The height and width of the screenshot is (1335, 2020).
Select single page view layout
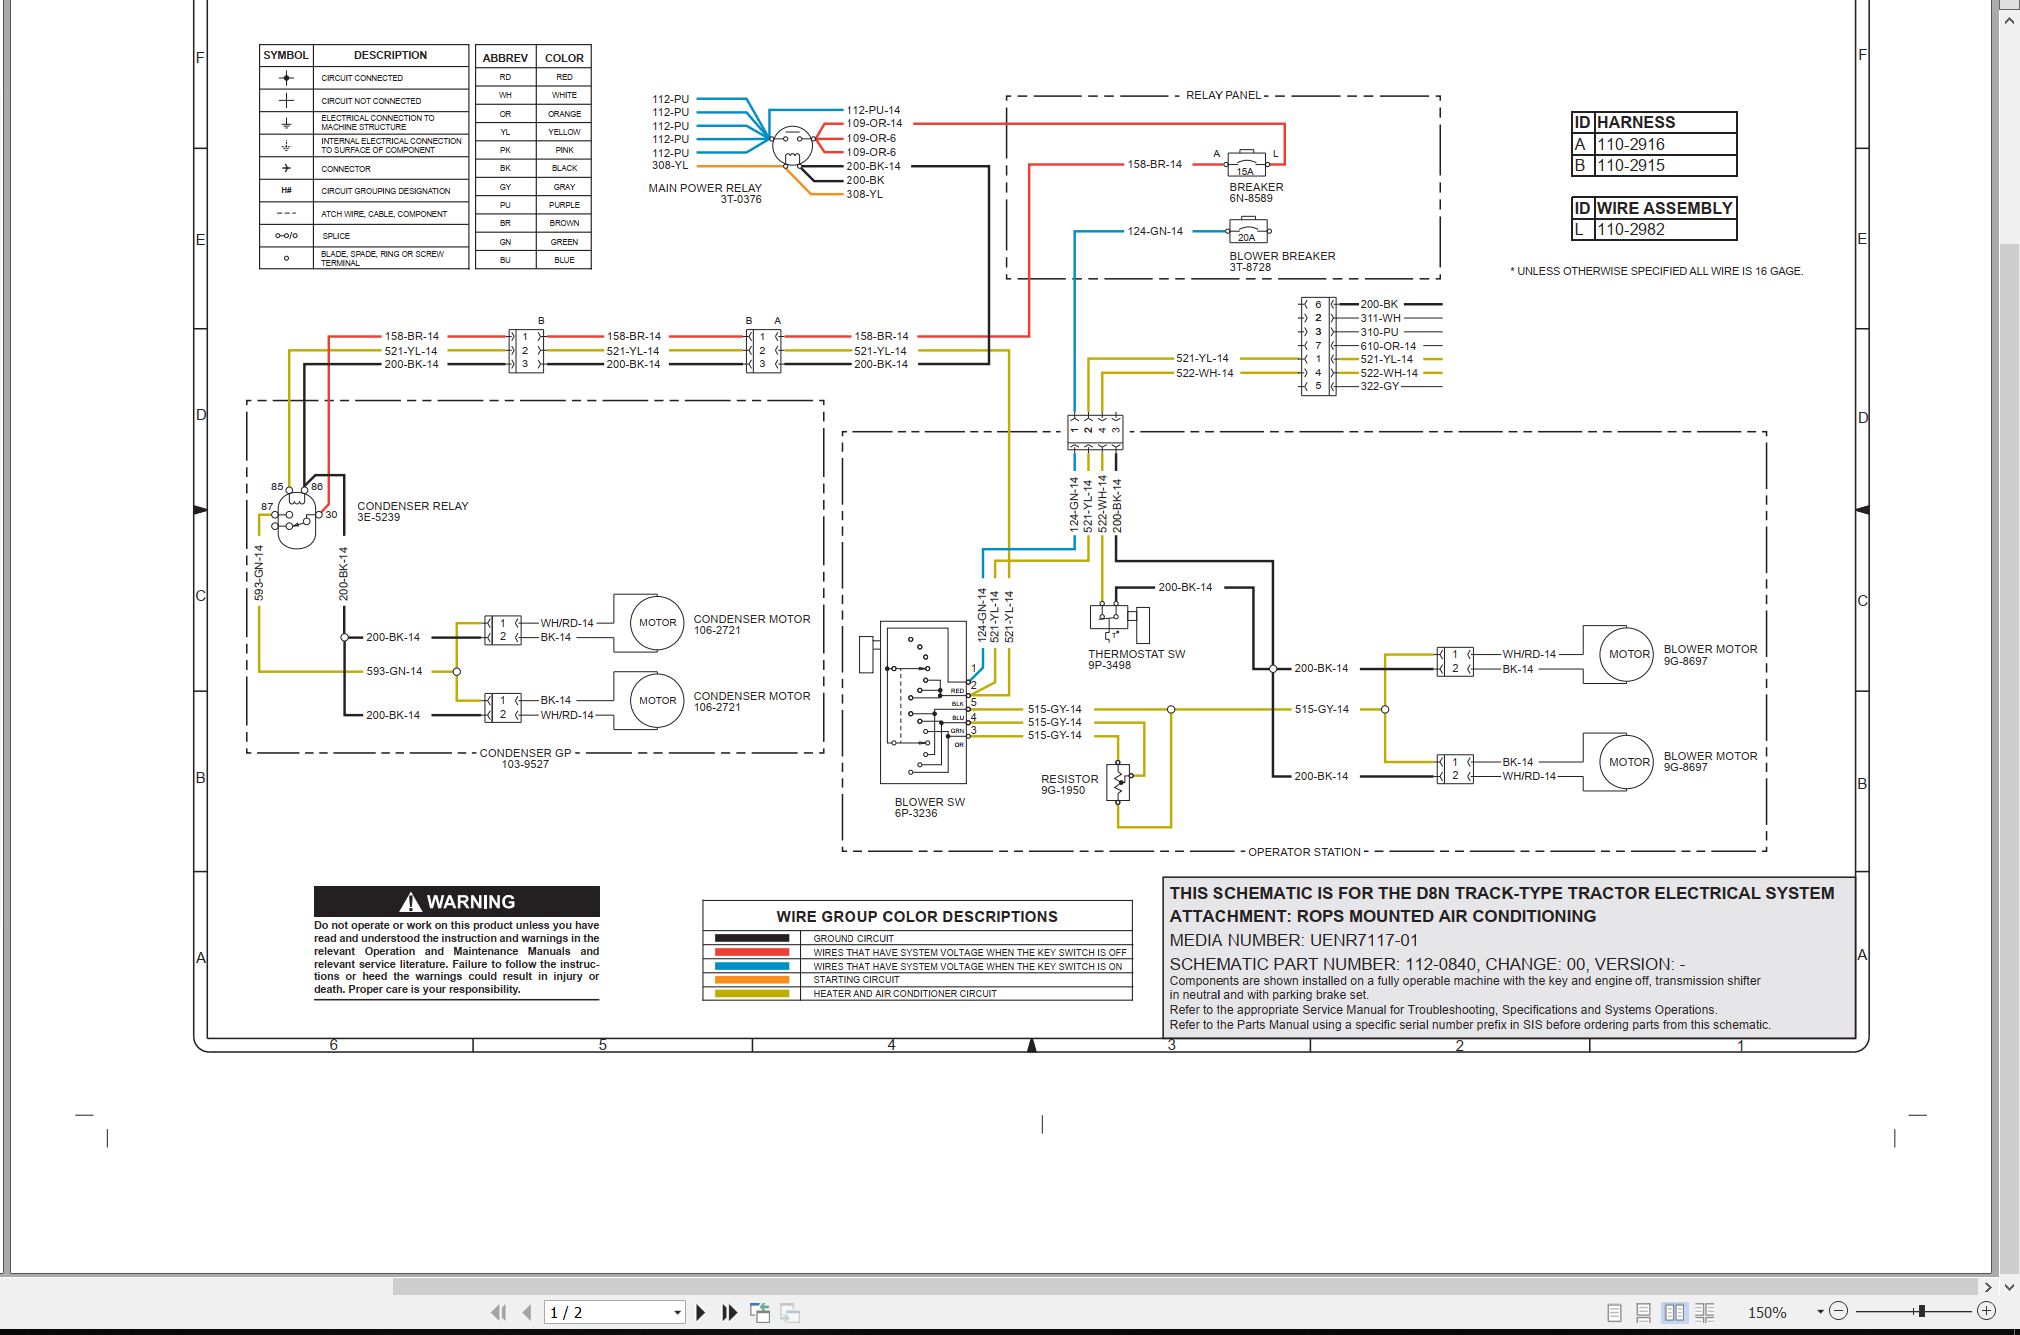coord(1614,1312)
